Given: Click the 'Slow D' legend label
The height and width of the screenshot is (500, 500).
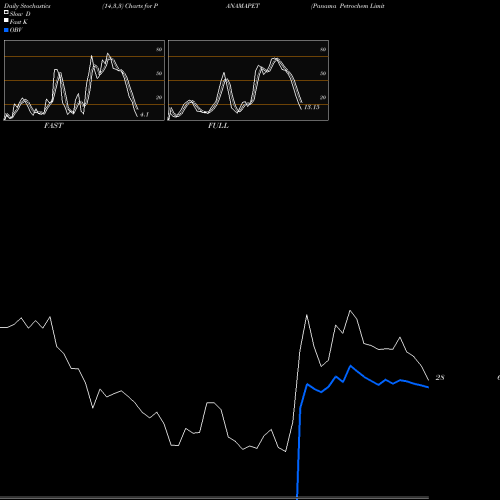Looking at the screenshot, I should point(20,14).
